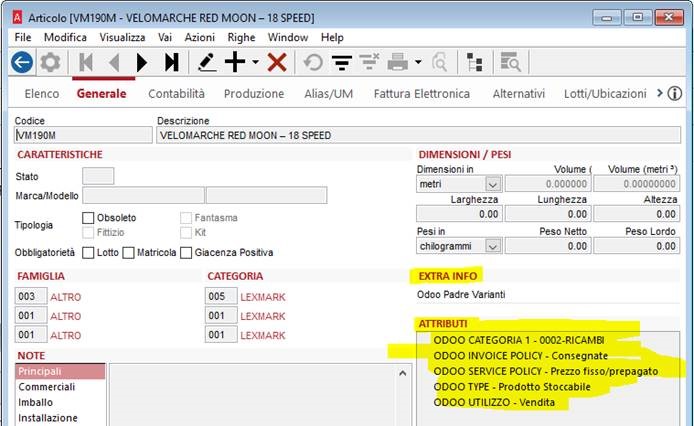Select Commerciali in the Note list

pyautogui.click(x=46, y=387)
